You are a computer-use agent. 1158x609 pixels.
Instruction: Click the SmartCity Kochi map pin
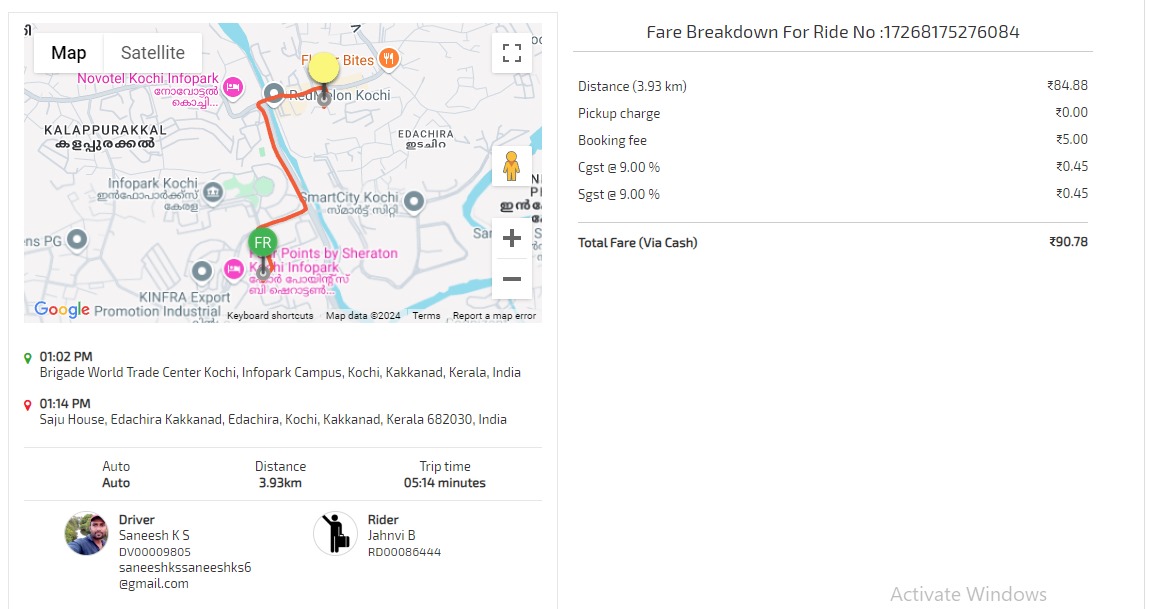point(414,202)
